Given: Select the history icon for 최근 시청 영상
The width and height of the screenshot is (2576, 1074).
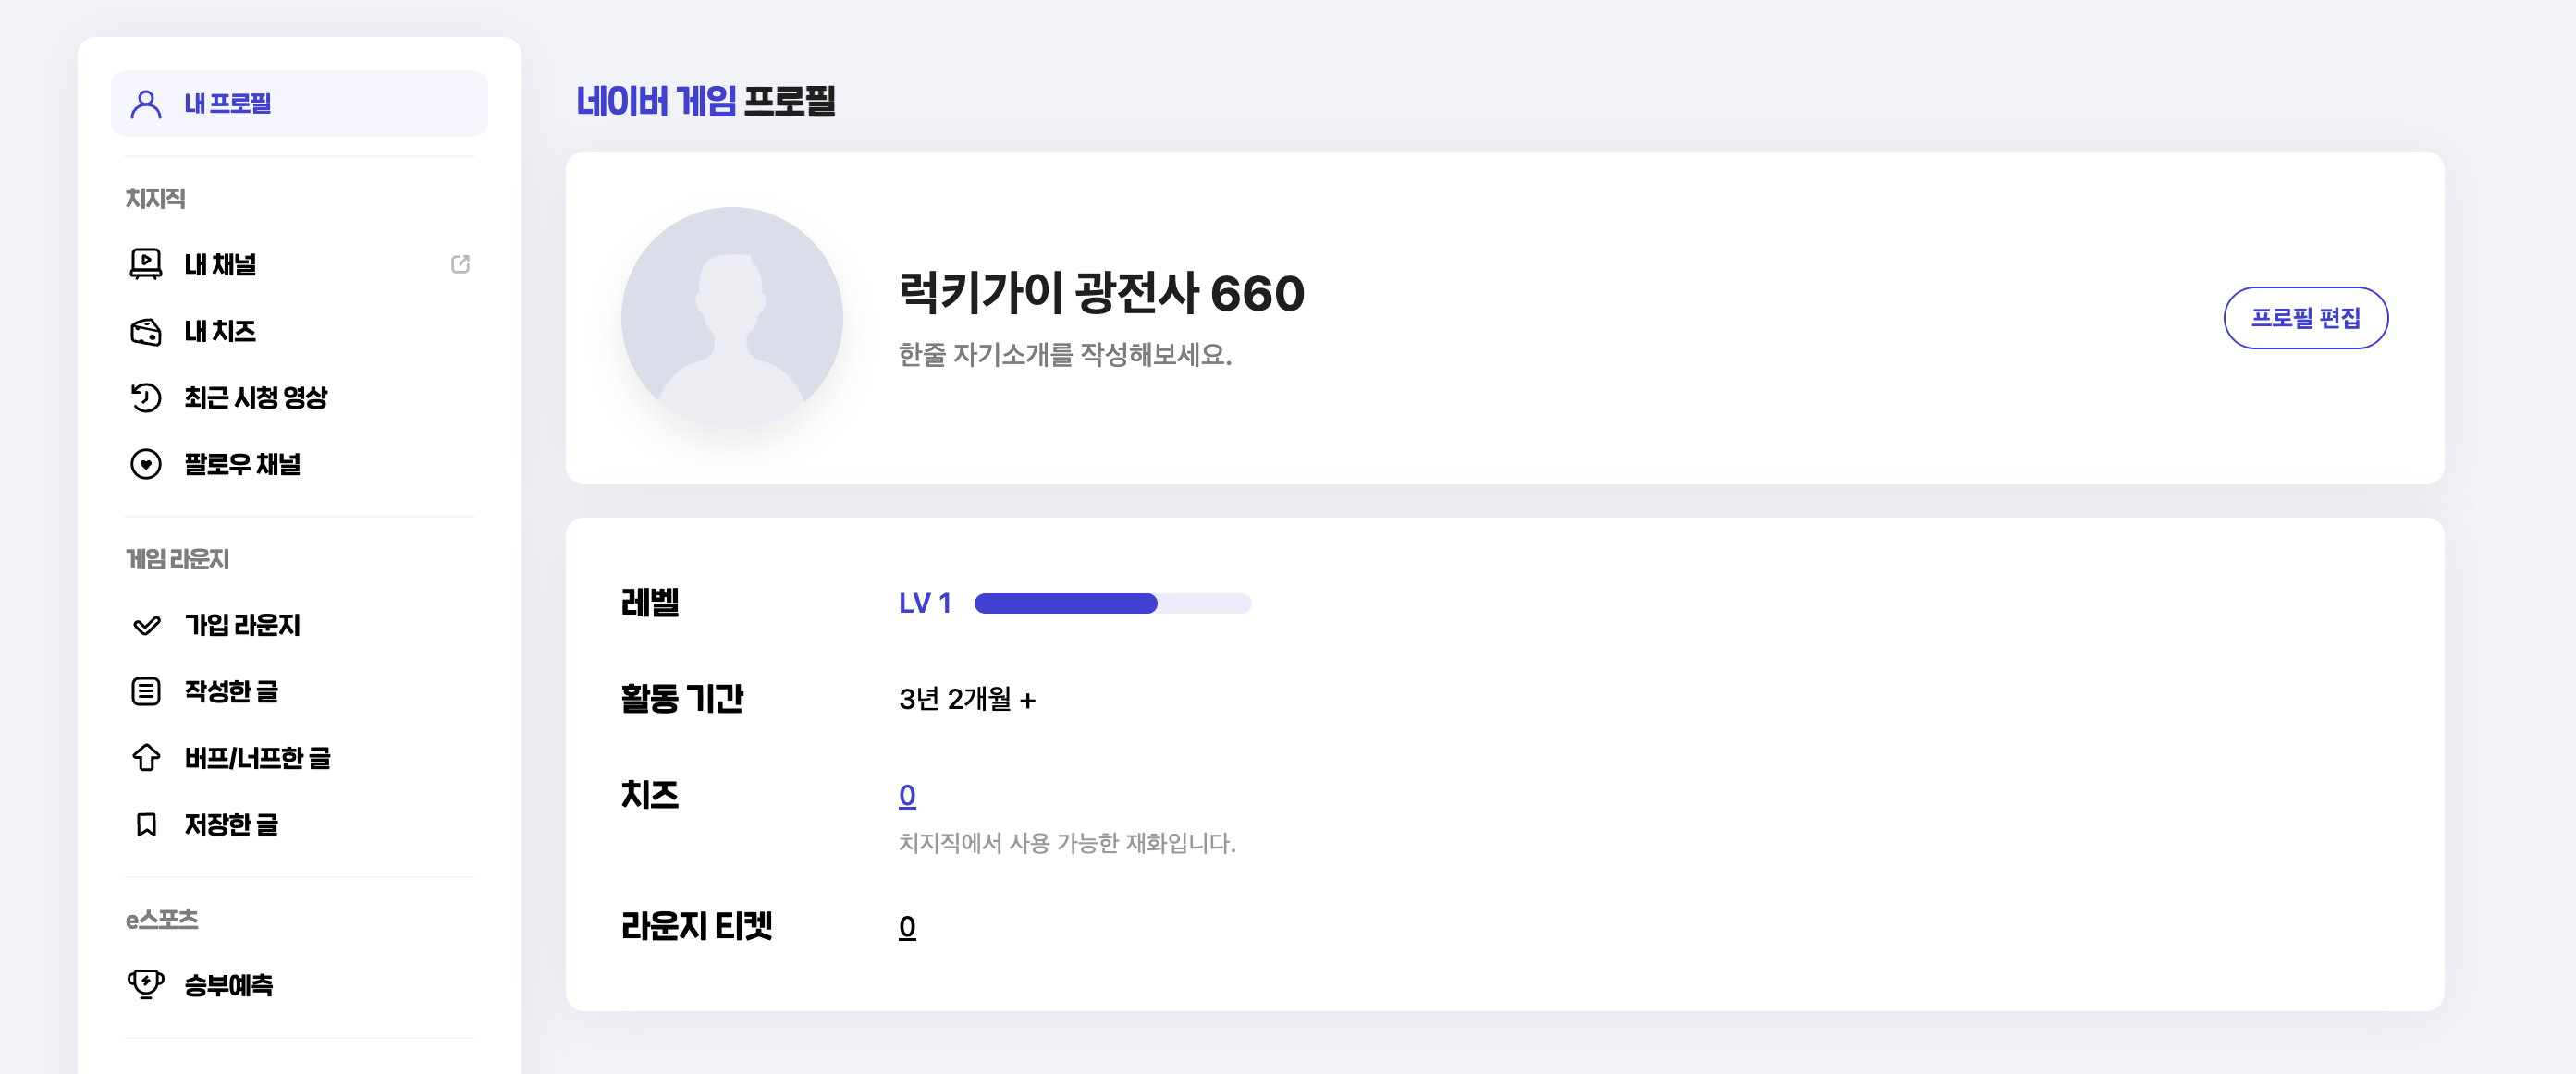Looking at the screenshot, I should (144, 398).
